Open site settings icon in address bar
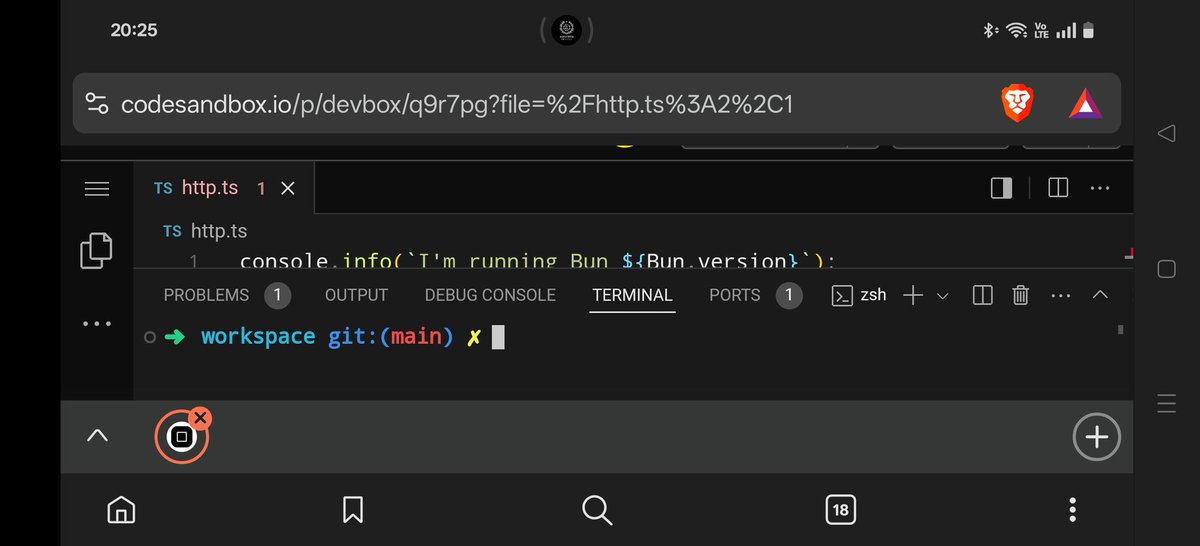The height and width of the screenshot is (546, 1200). tap(96, 104)
